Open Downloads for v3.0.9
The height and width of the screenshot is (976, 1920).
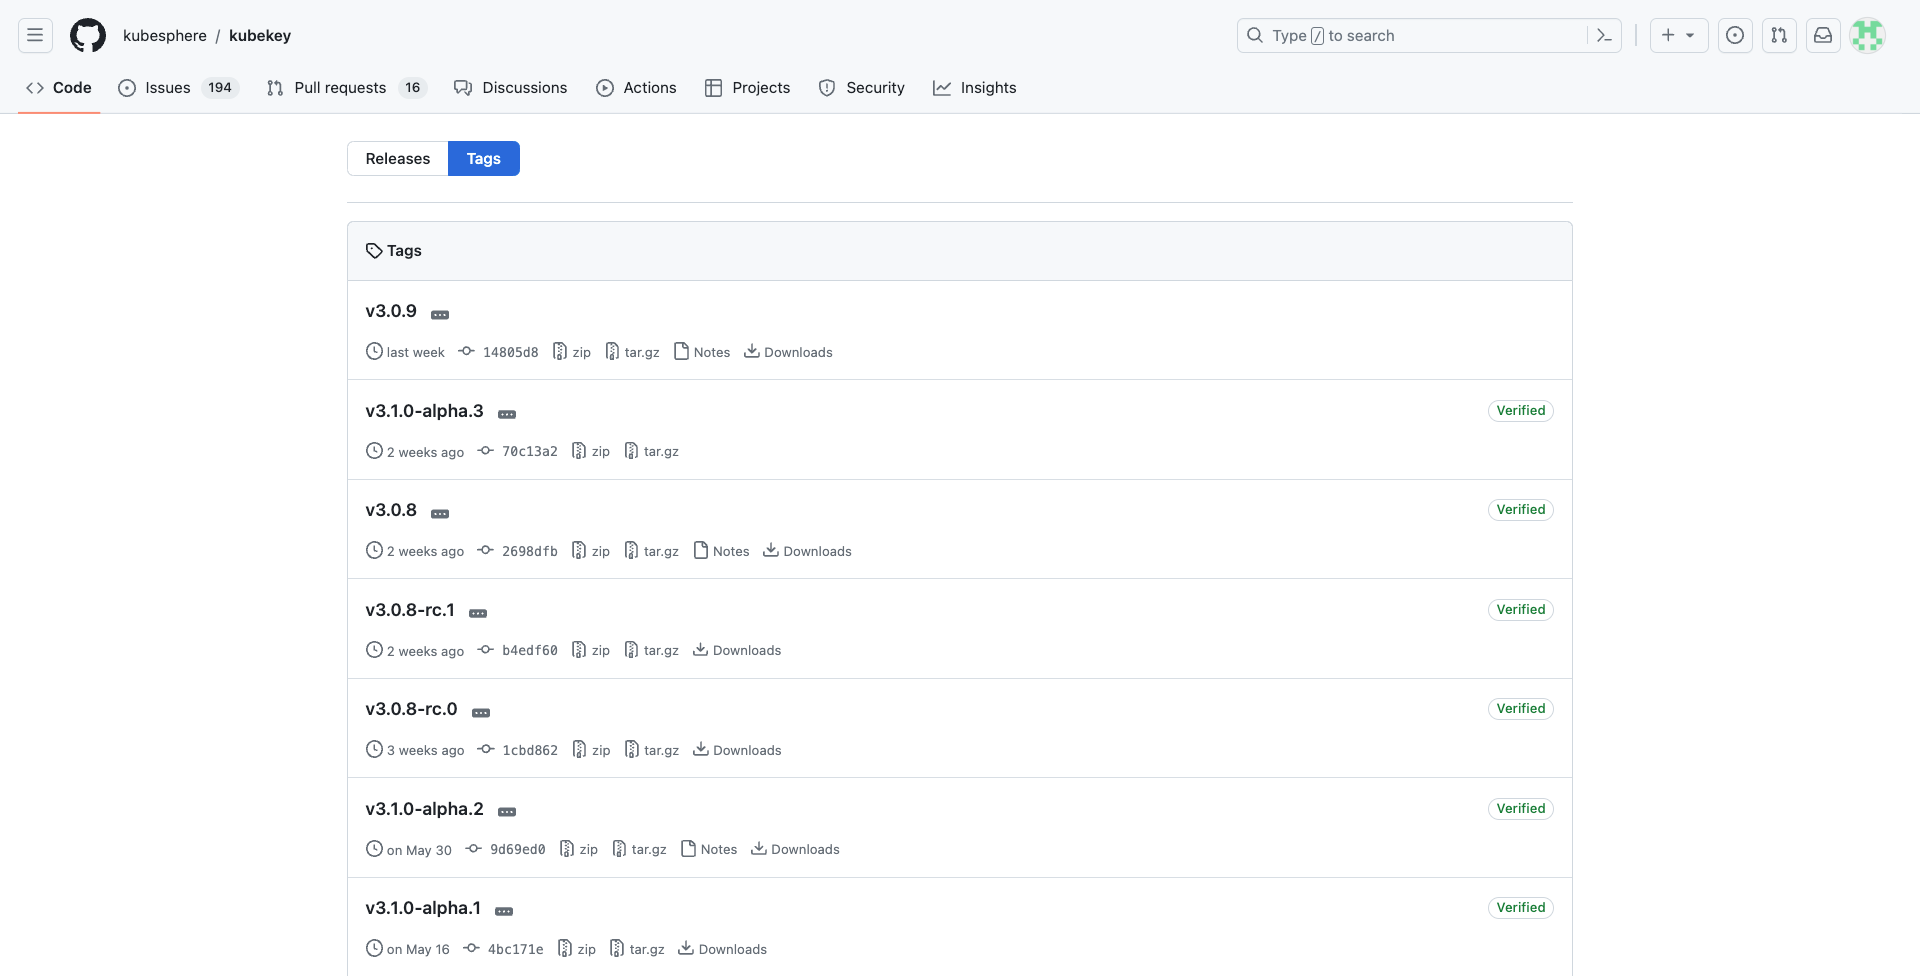tap(788, 352)
